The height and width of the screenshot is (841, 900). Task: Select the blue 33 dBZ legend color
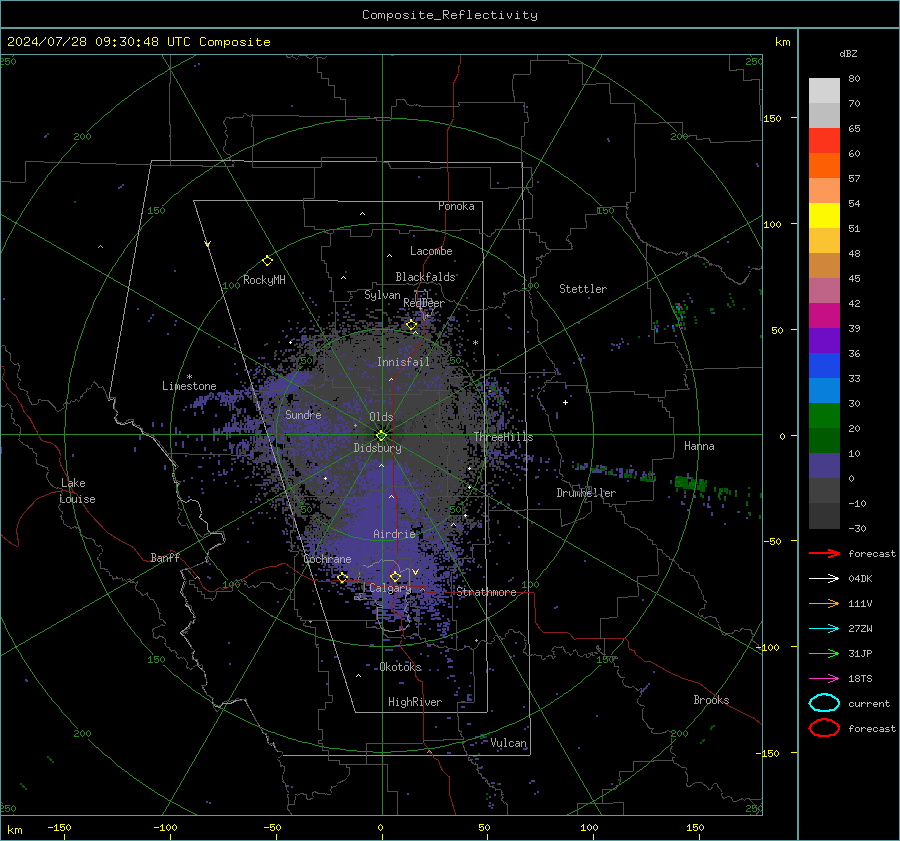(x=824, y=365)
